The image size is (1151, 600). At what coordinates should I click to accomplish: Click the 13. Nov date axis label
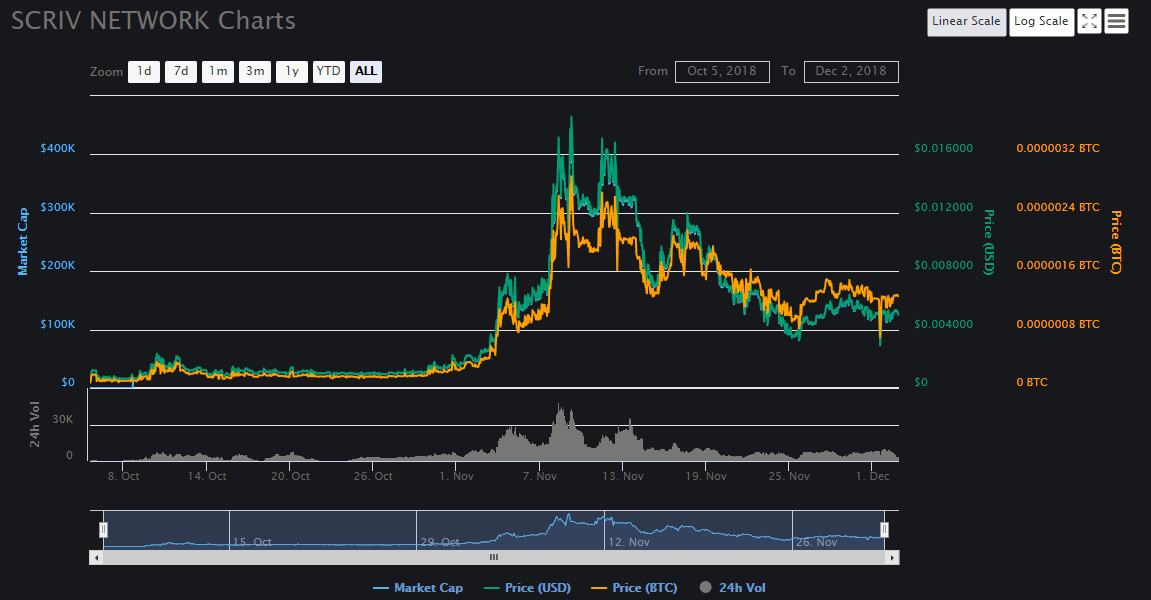[622, 476]
